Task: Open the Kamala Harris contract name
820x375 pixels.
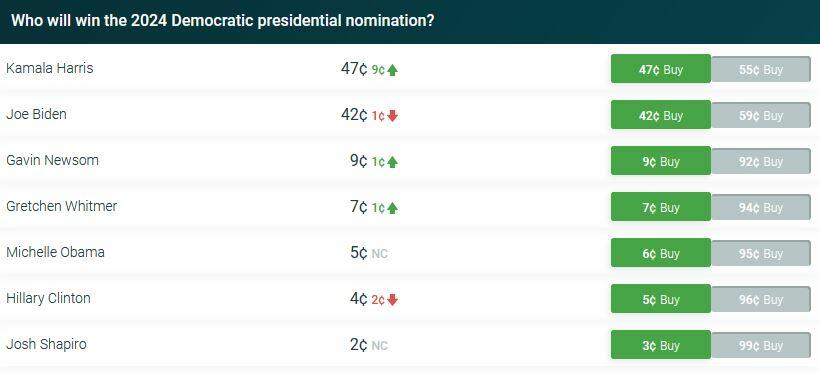Action: [x=50, y=68]
